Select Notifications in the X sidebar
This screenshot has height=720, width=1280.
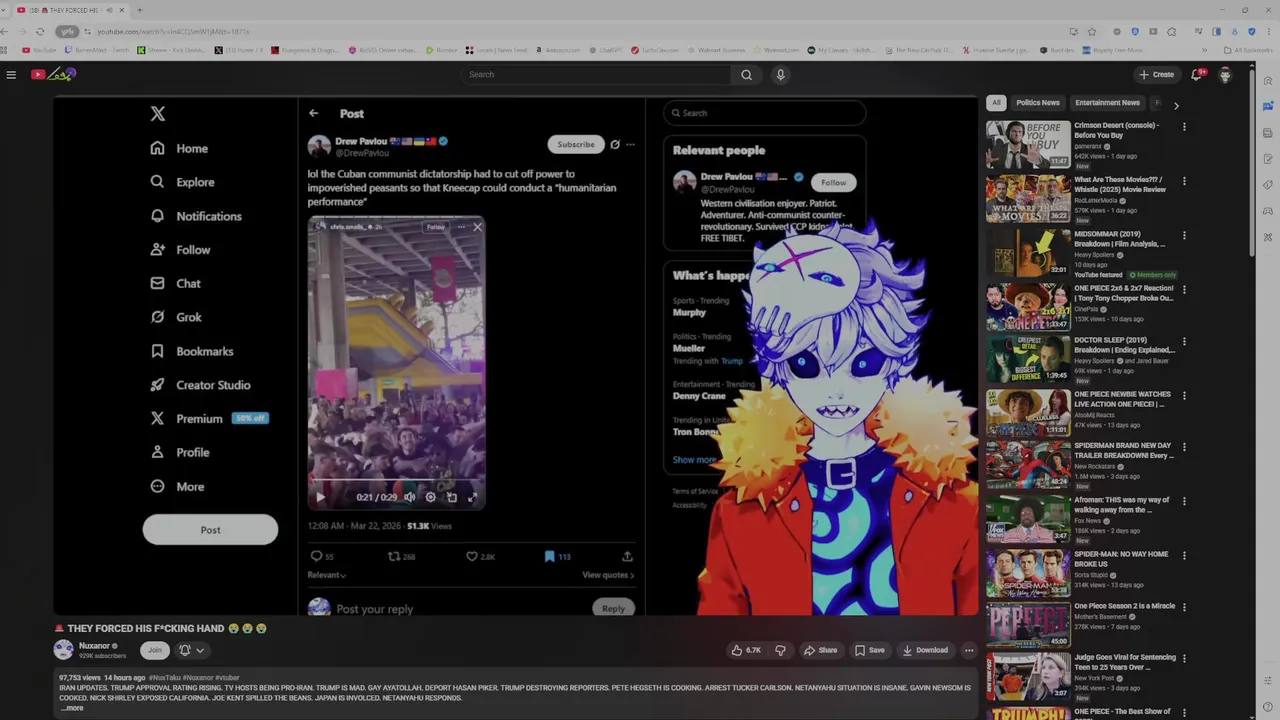[x=196, y=216]
